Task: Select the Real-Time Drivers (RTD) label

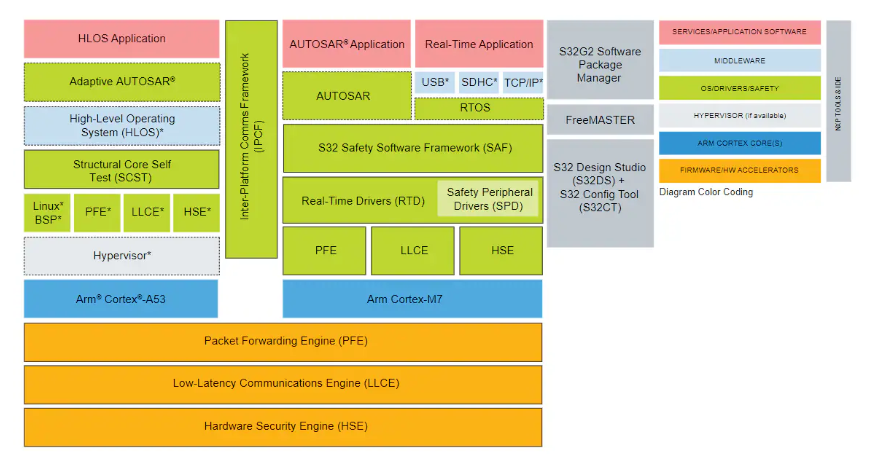Action: 363,201
